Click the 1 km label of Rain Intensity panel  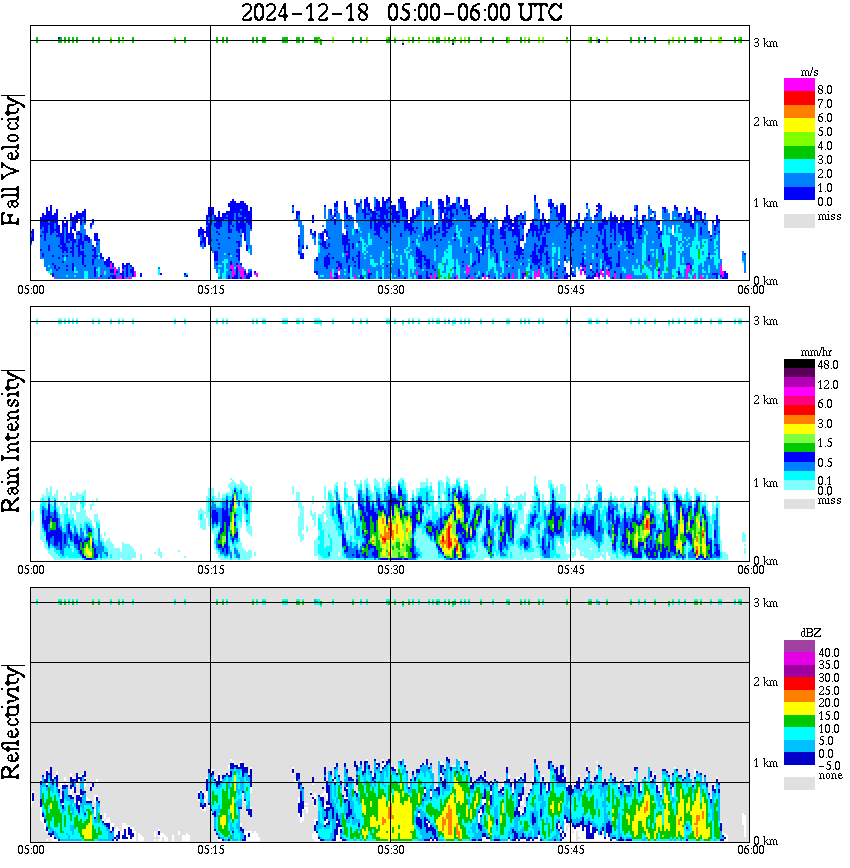click(765, 483)
